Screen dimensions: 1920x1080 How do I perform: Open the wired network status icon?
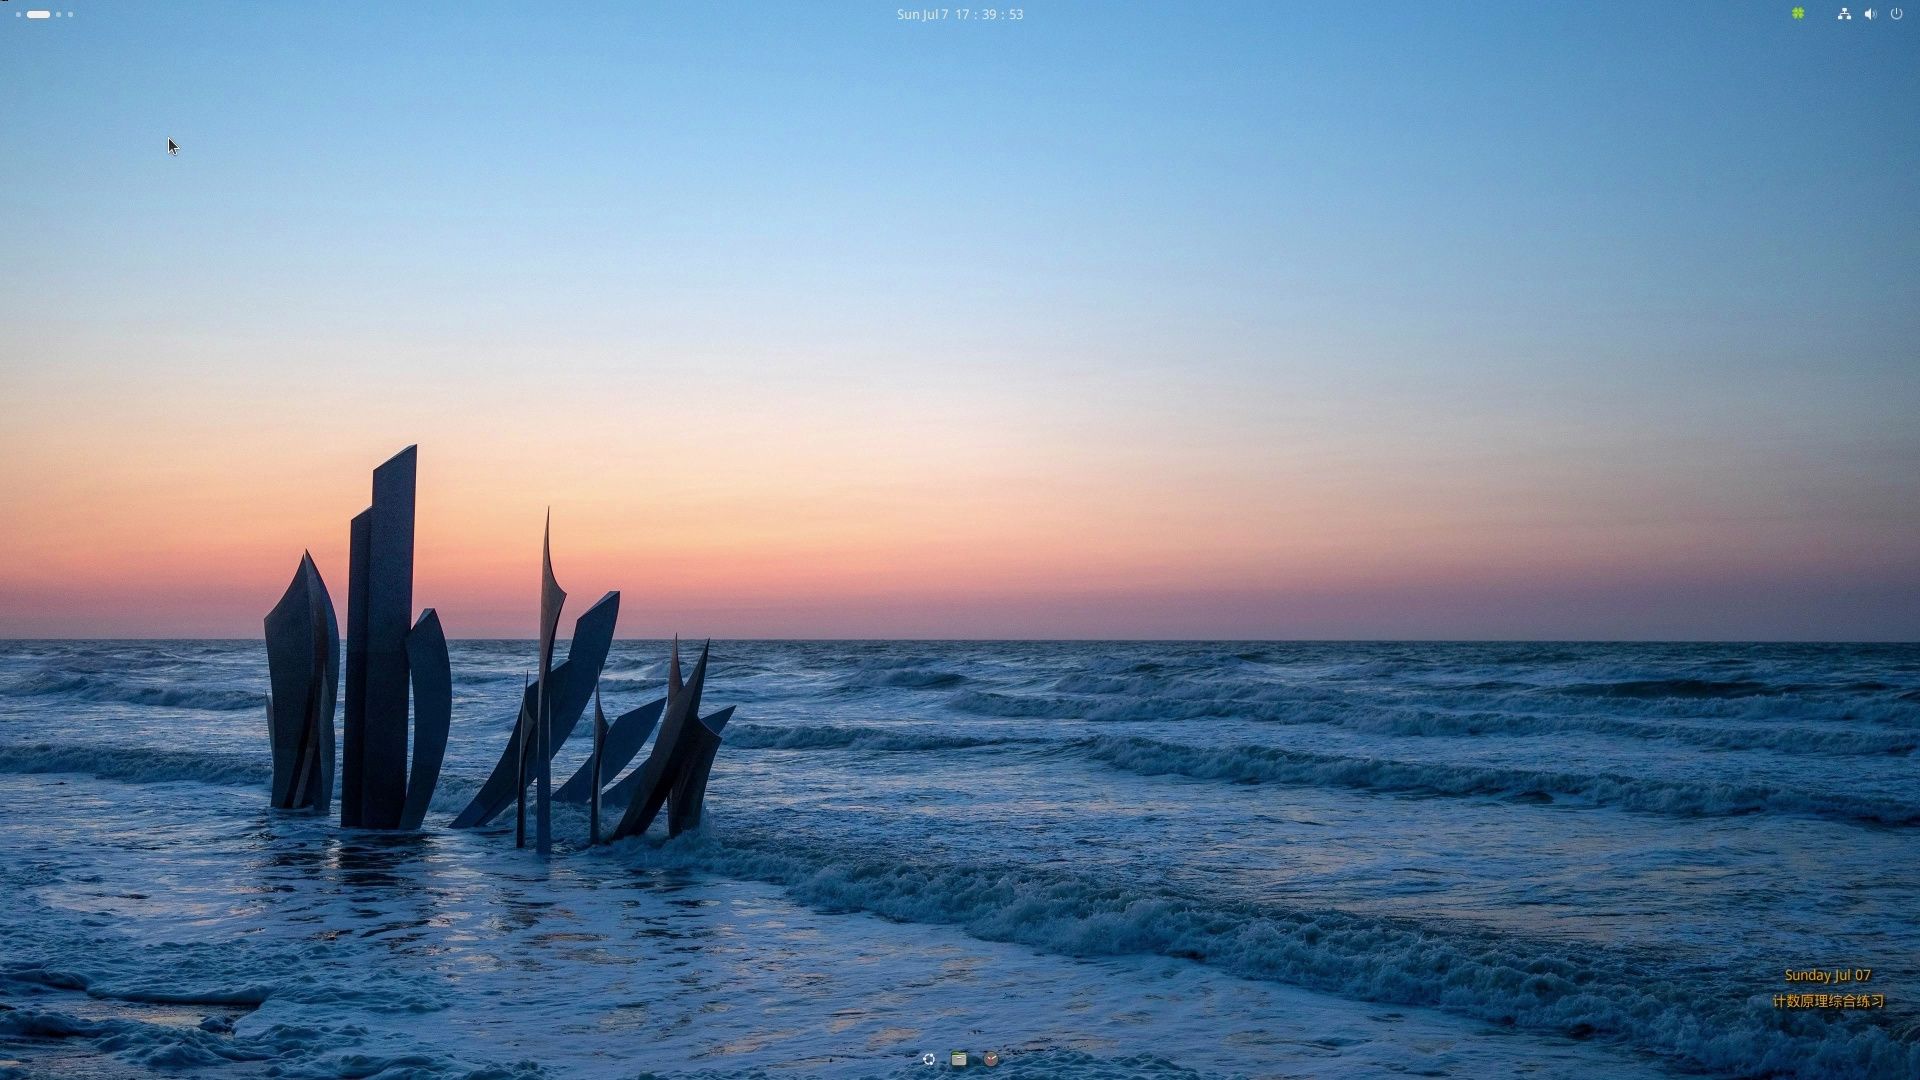(1844, 14)
